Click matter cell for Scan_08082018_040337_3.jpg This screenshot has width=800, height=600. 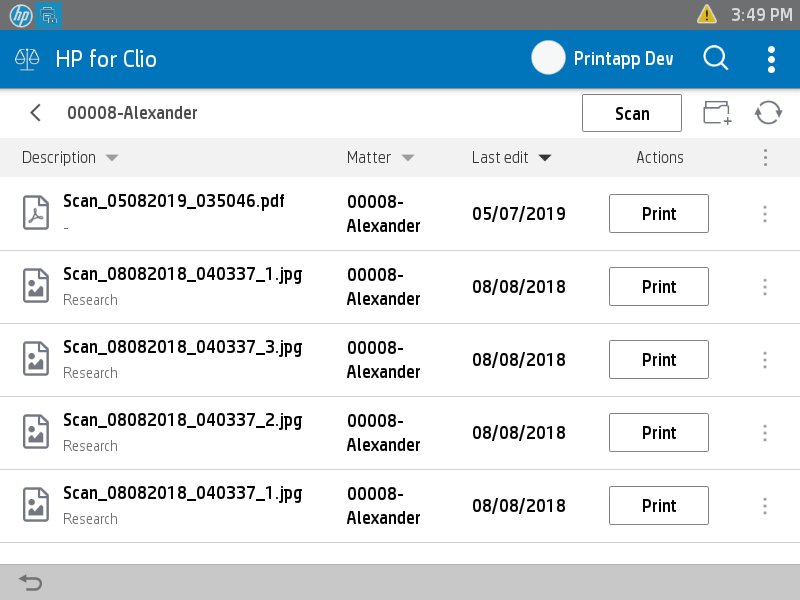click(x=384, y=360)
